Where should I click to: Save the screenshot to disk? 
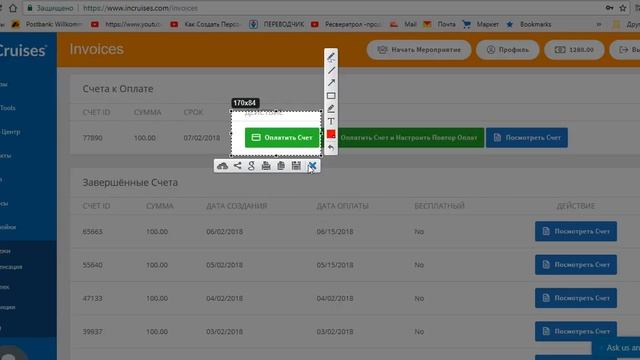[296, 166]
